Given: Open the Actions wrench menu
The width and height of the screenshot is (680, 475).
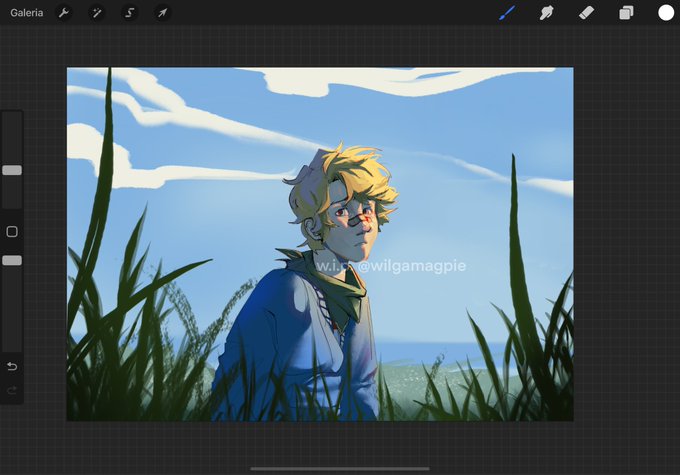Looking at the screenshot, I should click(x=64, y=13).
